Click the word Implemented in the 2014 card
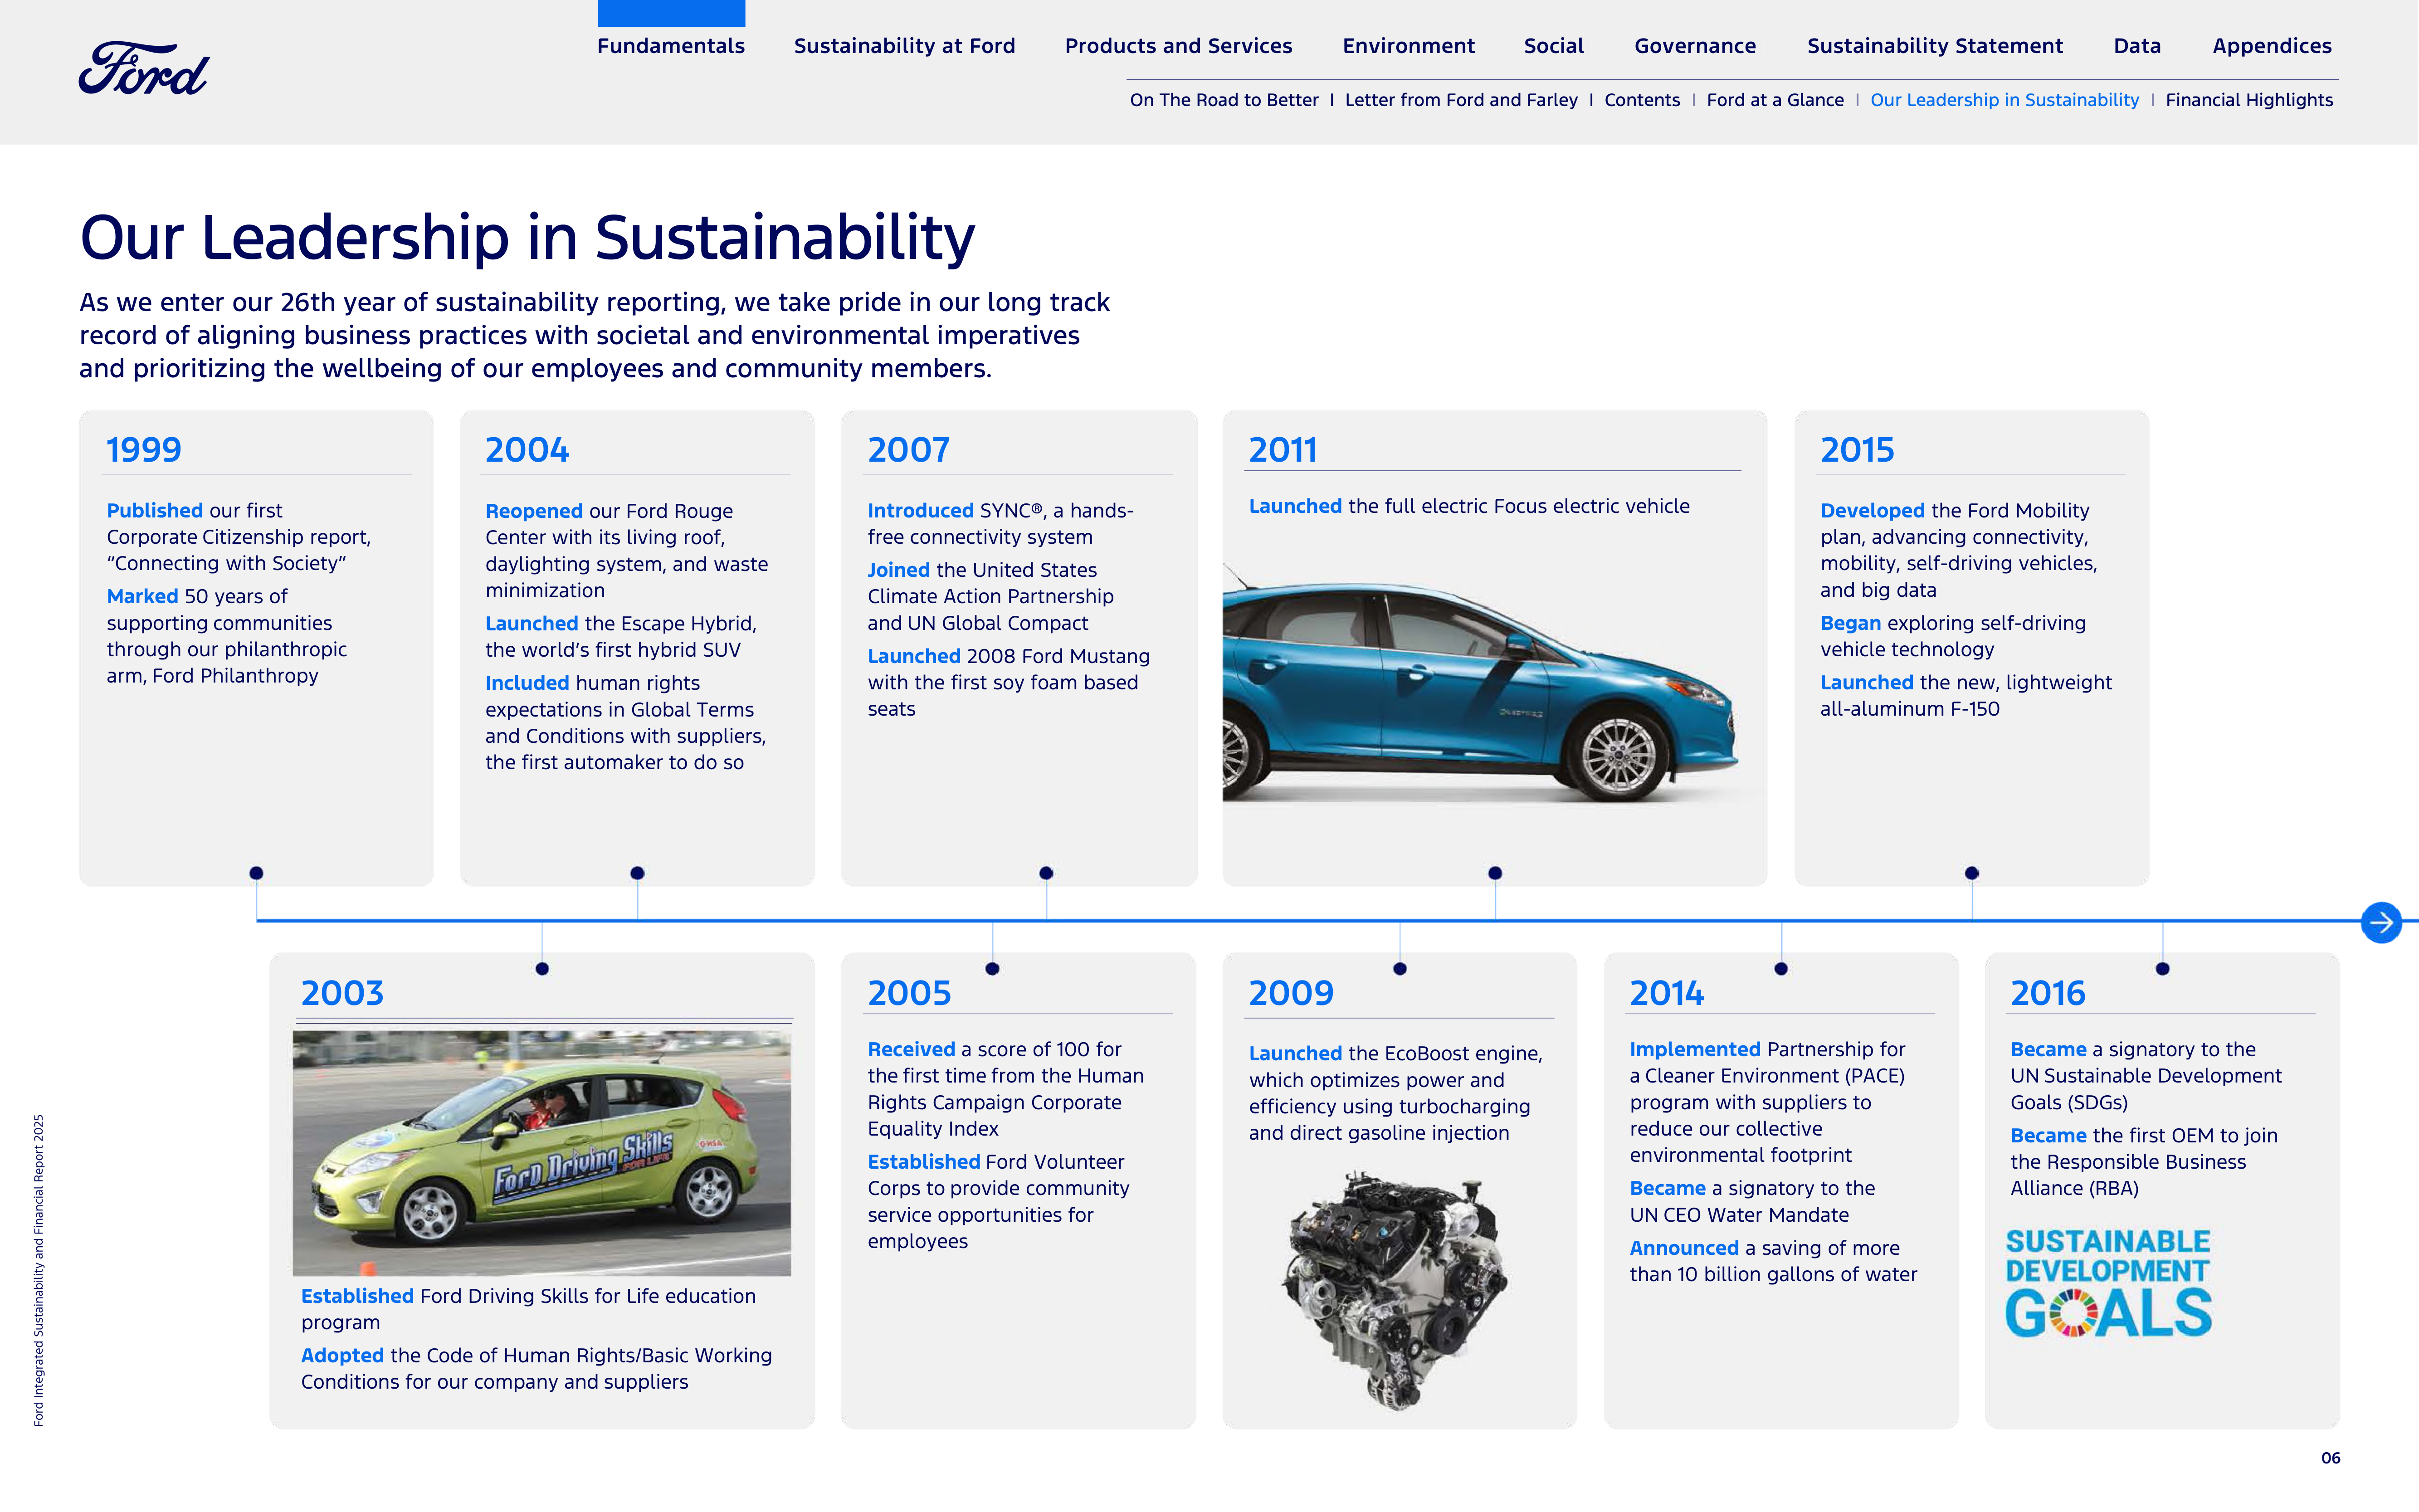 [1695, 1049]
